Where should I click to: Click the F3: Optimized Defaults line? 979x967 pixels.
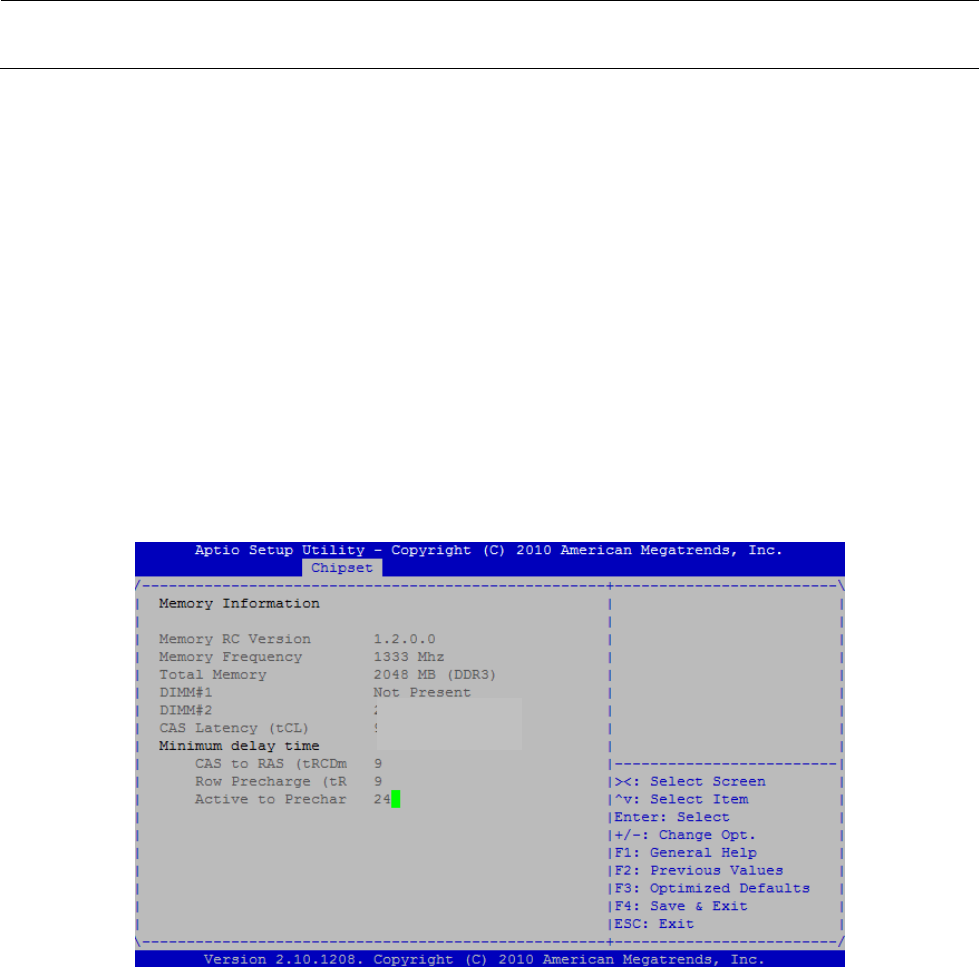[712, 888]
